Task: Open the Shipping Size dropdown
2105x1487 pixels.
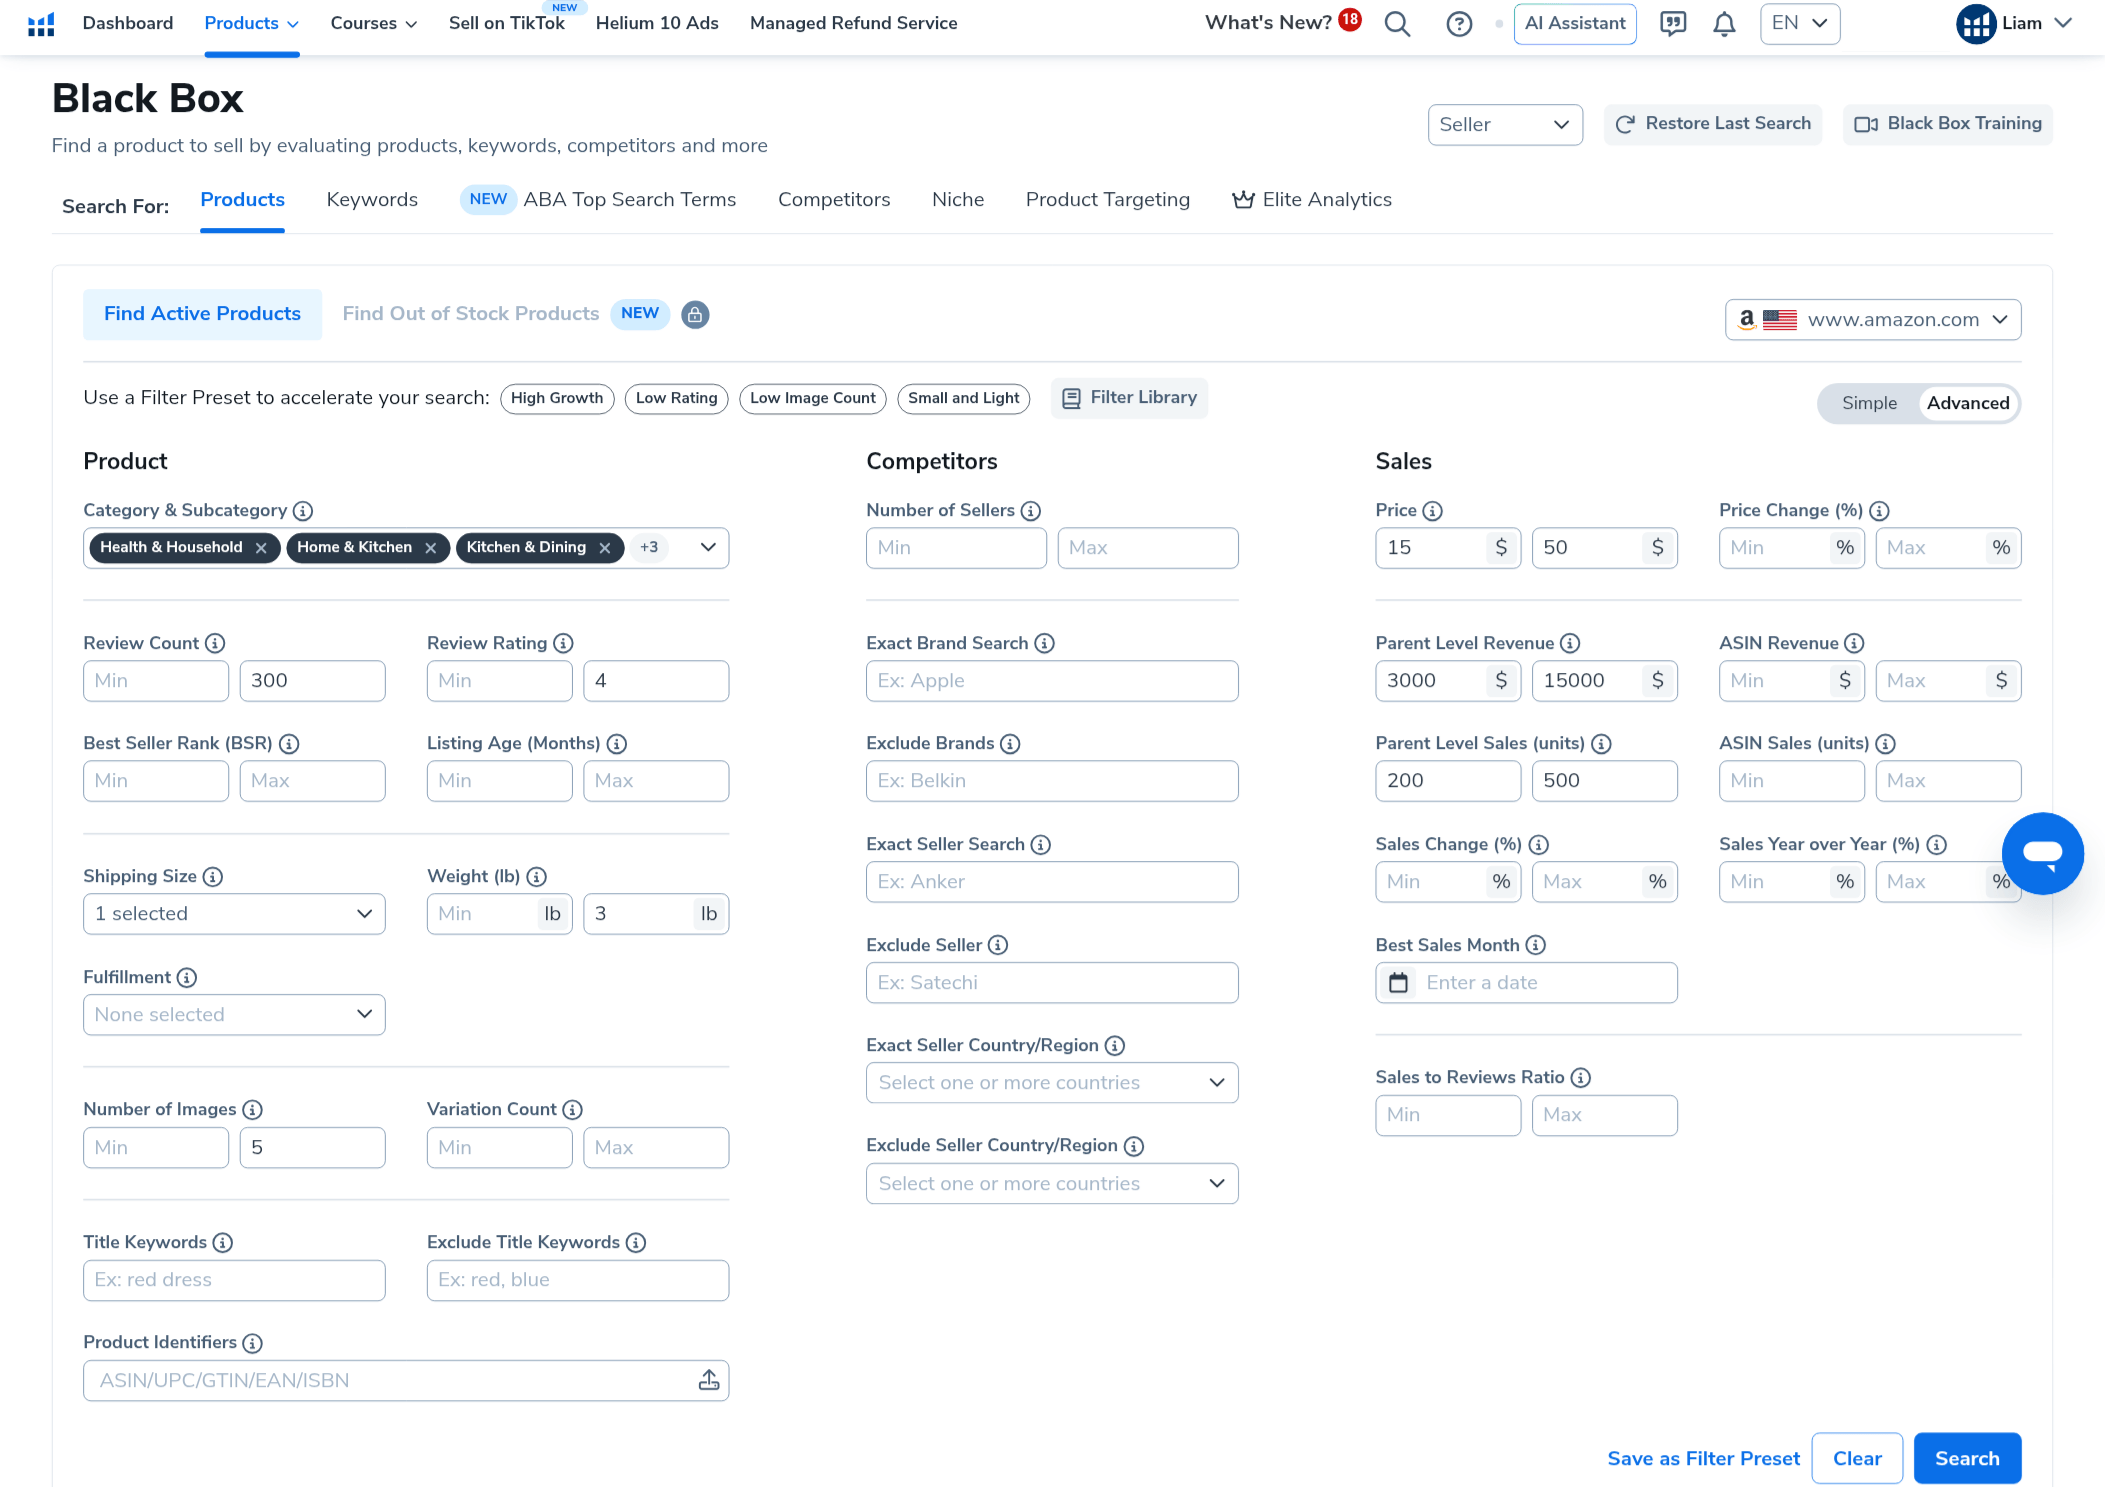Action: pos(234,914)
